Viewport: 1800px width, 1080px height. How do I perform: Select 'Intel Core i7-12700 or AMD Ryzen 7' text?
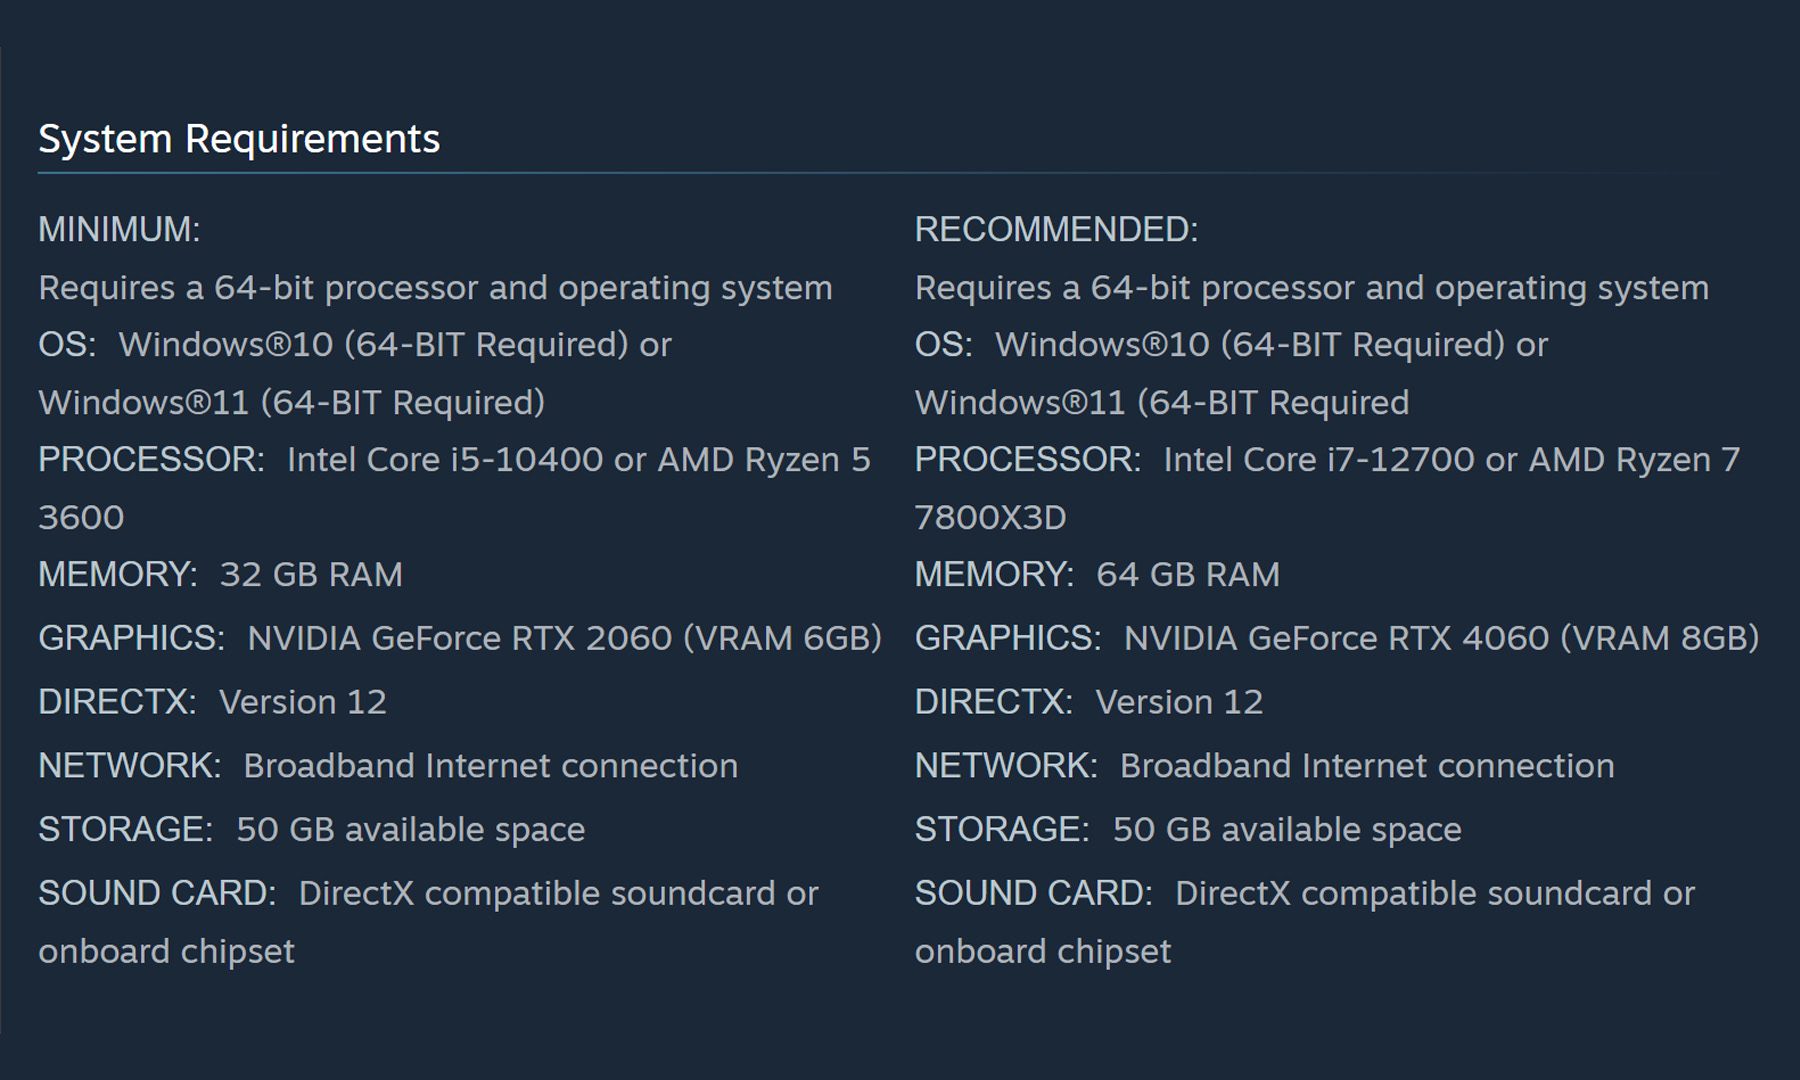[1452, 460]
